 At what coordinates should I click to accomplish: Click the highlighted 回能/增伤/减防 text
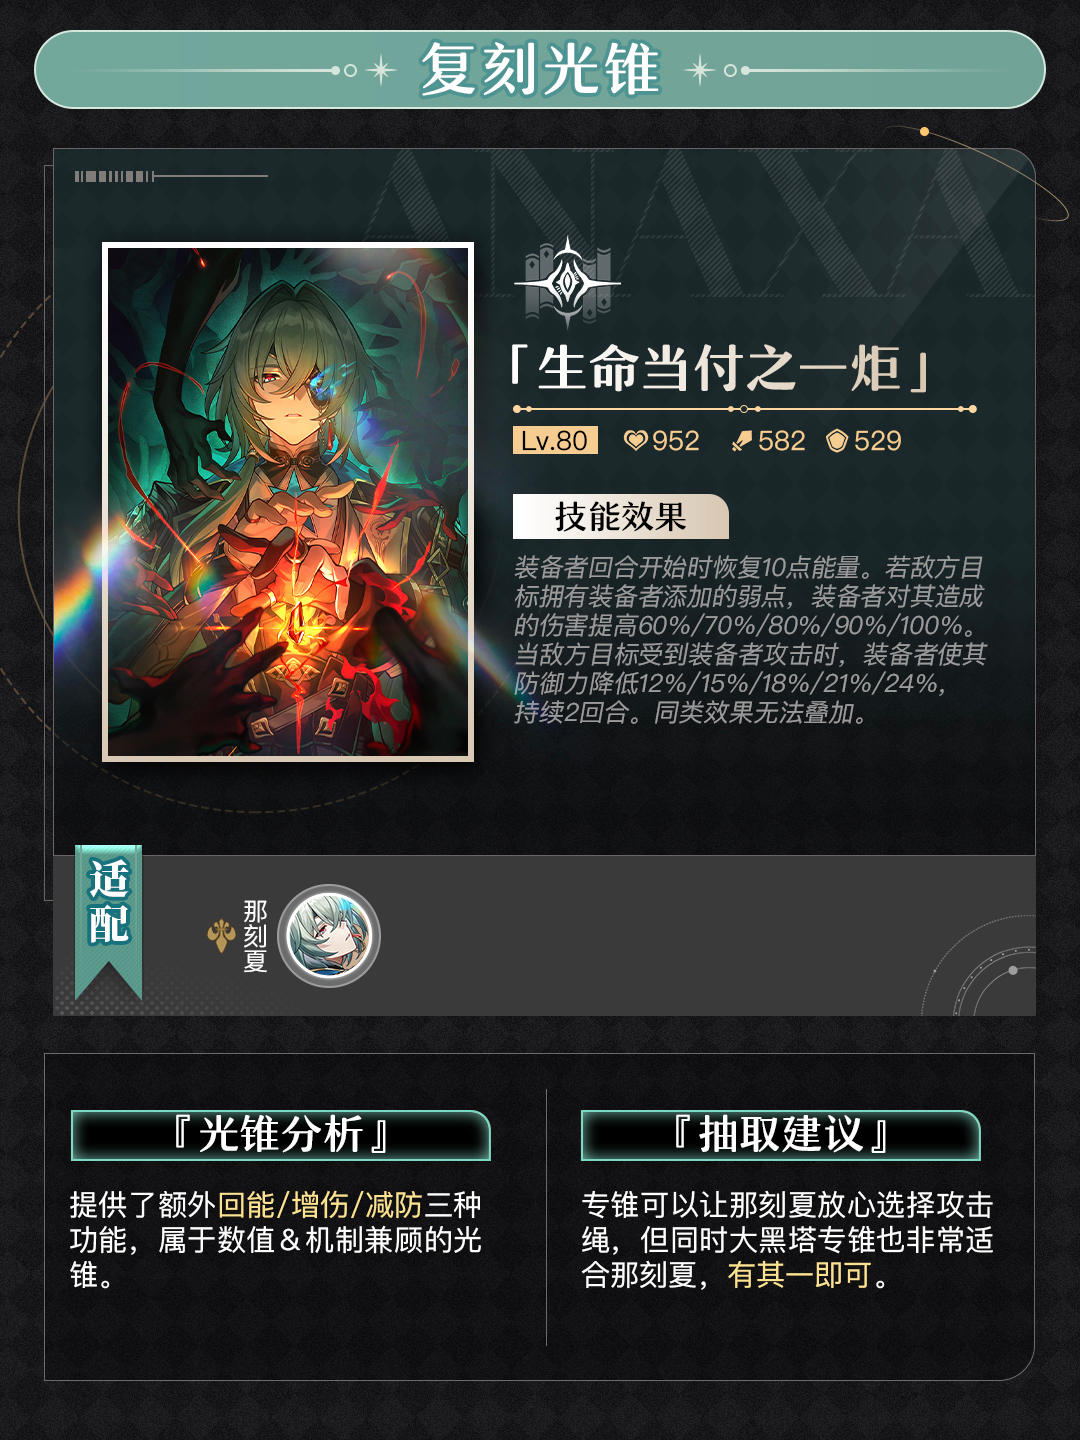321,1205
